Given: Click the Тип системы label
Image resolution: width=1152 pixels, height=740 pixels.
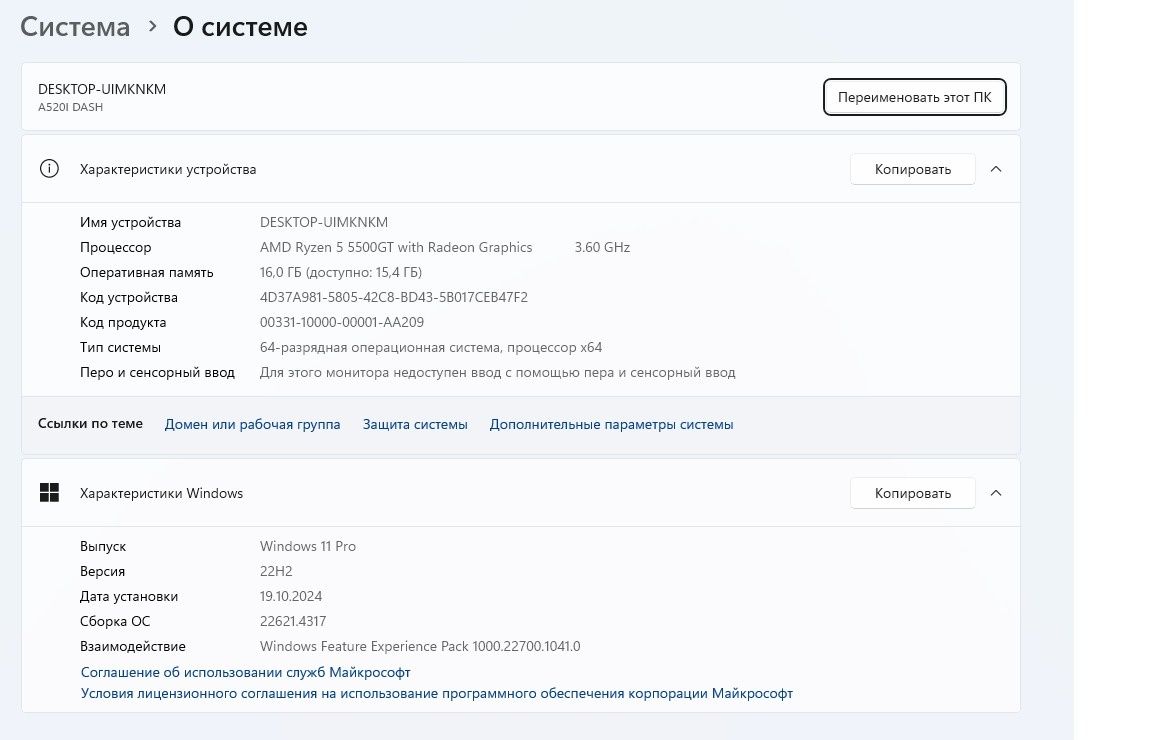Looking at the screenshot, I should pyautogui.click(x=120, y=347).
